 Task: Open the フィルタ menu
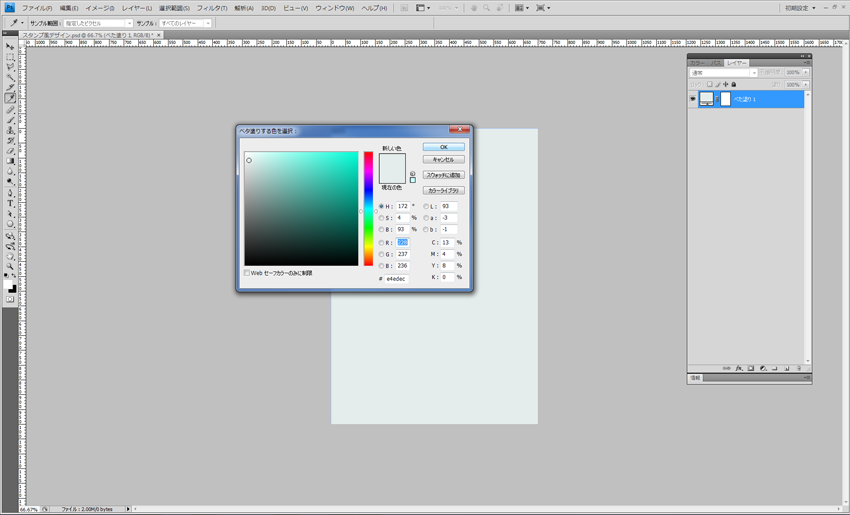pyautogui.click(x=211, y=8)
